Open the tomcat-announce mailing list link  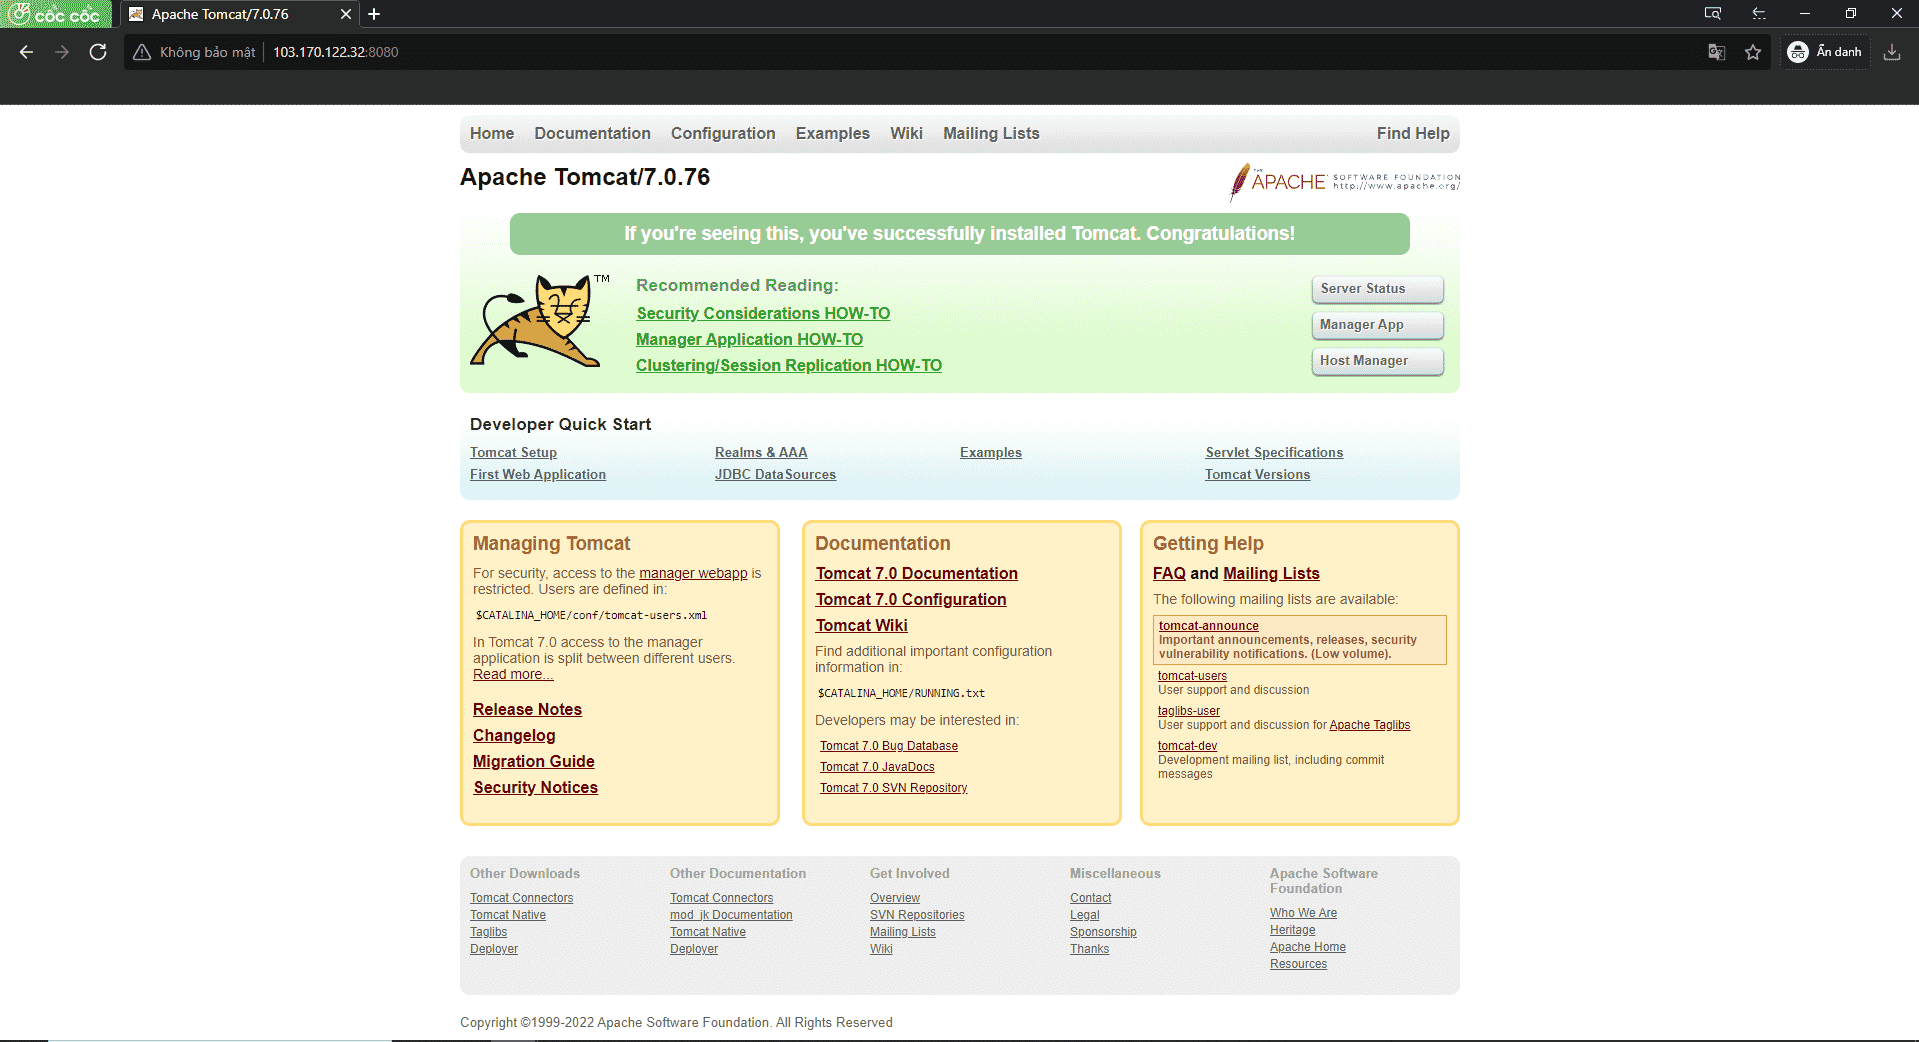1207,625
